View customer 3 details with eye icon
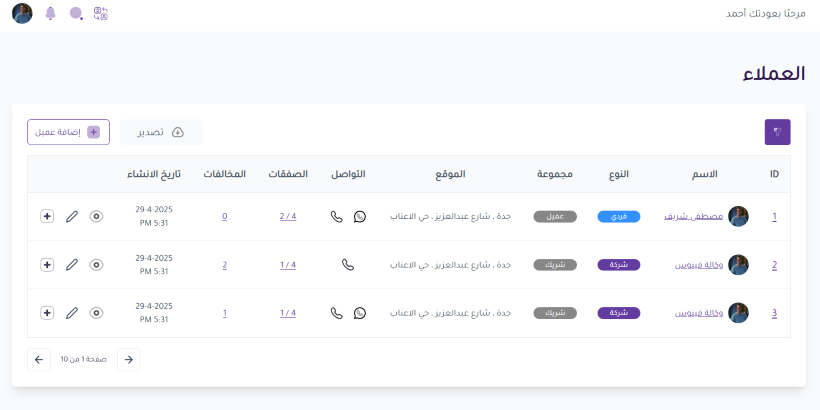820x410 pixels. pos(96,313)
